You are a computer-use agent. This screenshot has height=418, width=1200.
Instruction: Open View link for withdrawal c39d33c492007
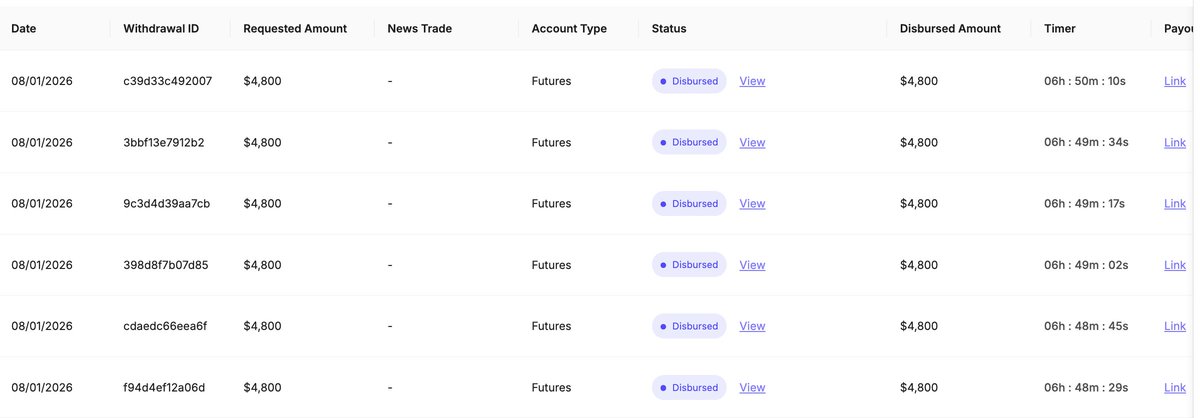(752, 81)
